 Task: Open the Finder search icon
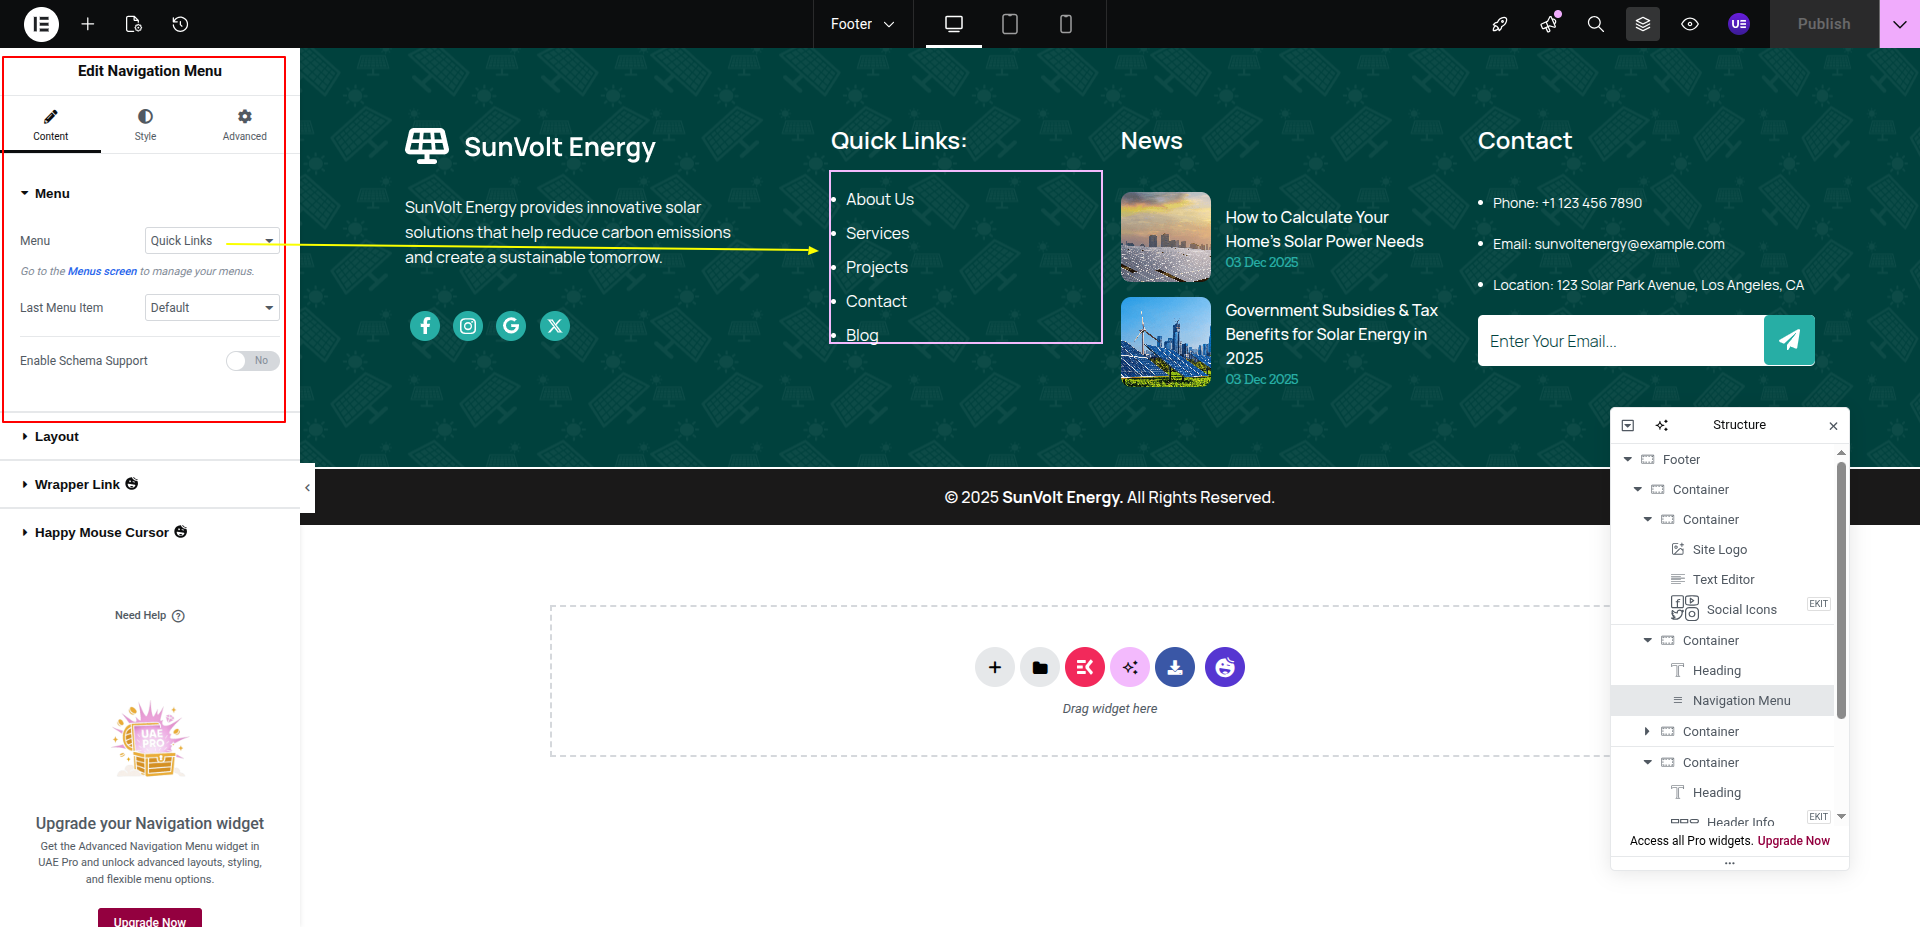[x=1595, y=24]
